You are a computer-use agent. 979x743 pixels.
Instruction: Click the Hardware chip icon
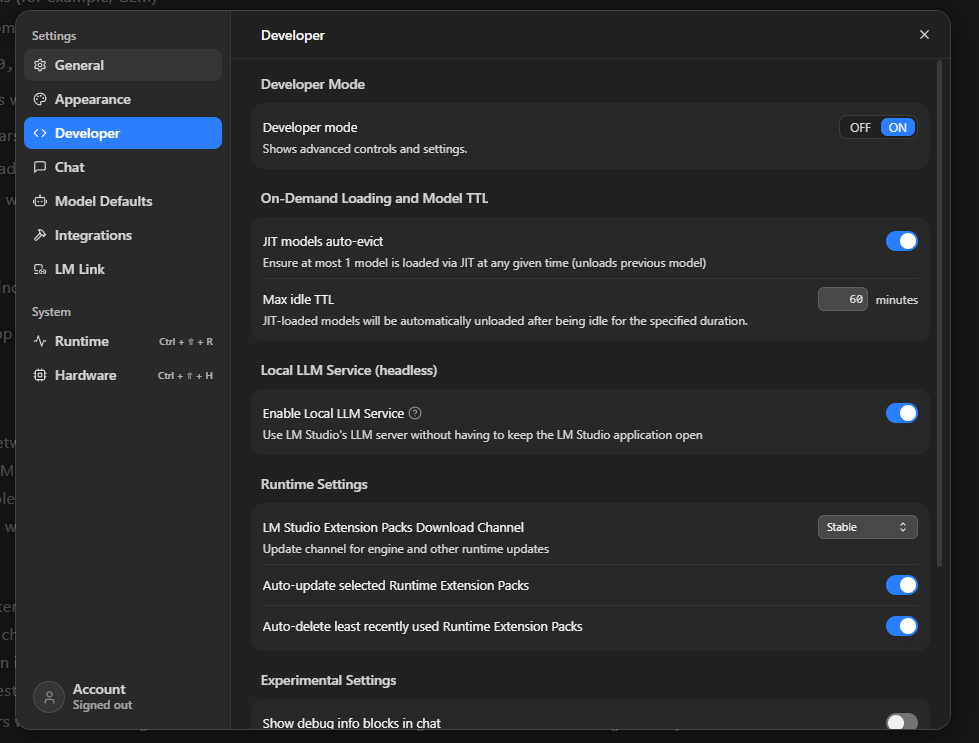(40, 375)
